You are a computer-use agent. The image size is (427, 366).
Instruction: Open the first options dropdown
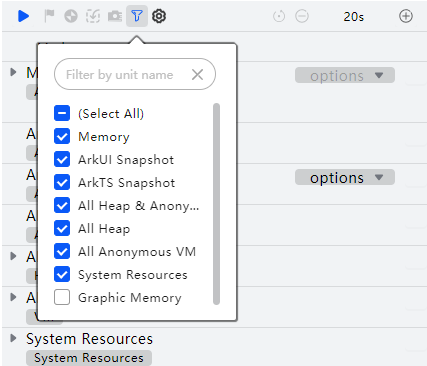click(x=345, y=75)
